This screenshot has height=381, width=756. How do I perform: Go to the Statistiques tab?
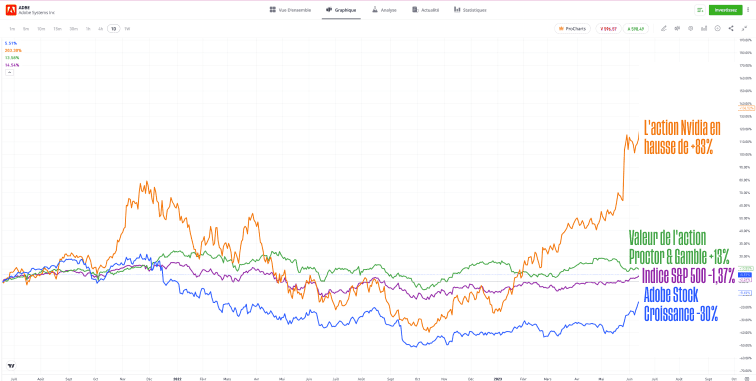pos(470,10)
